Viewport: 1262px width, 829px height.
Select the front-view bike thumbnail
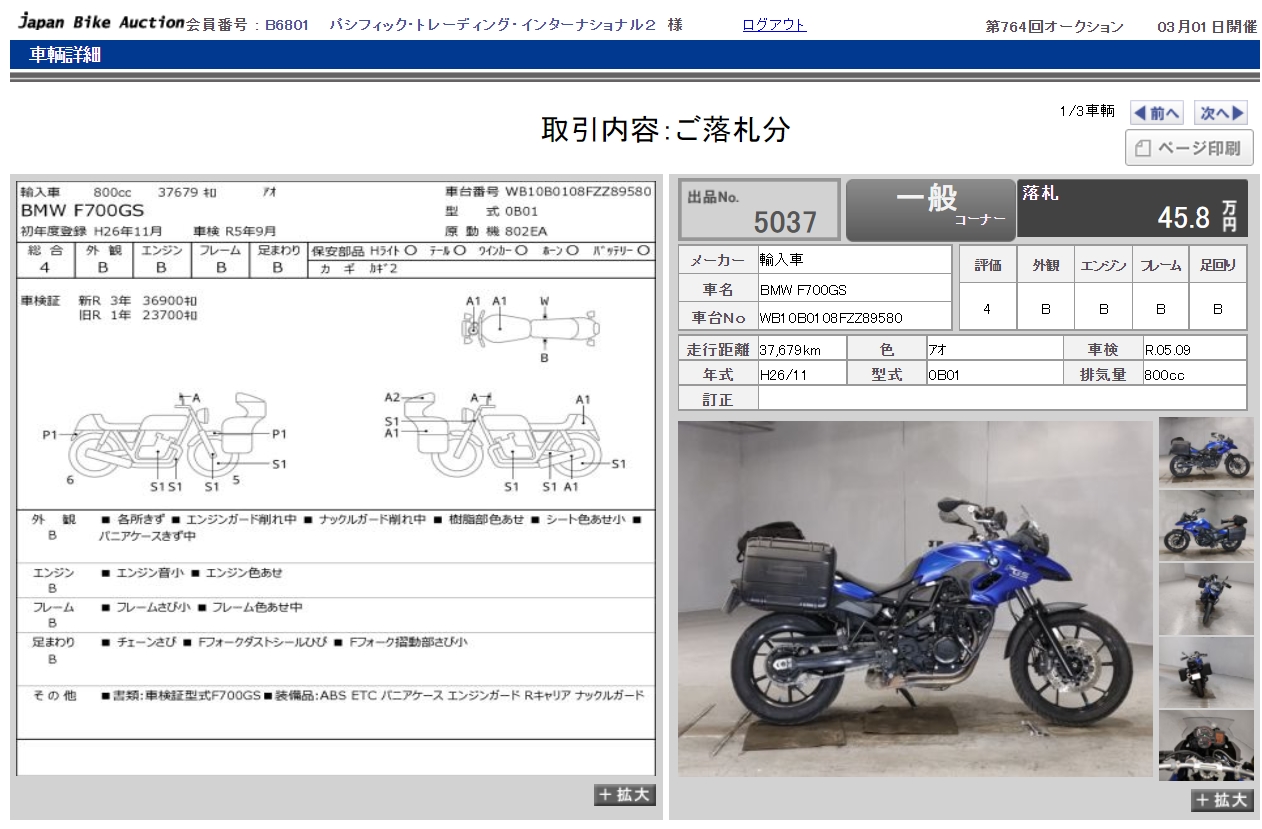(1206, 599)
